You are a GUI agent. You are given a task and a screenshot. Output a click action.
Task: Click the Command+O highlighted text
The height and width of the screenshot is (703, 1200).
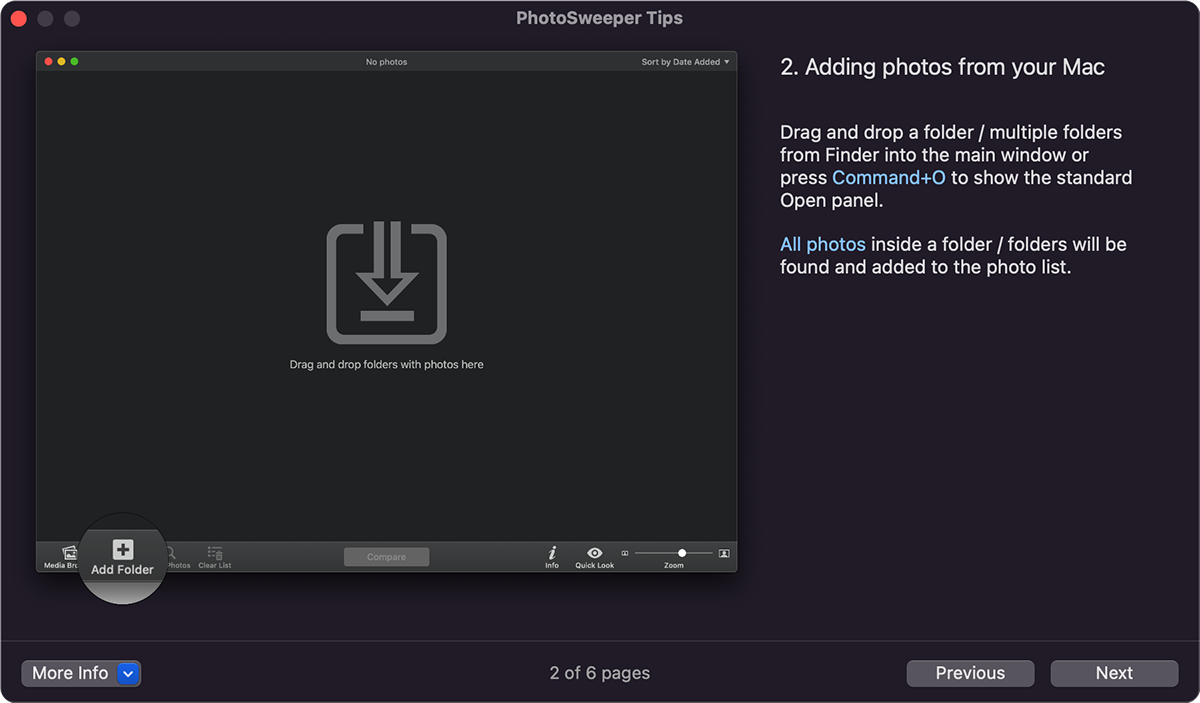(x=888, y=178)
